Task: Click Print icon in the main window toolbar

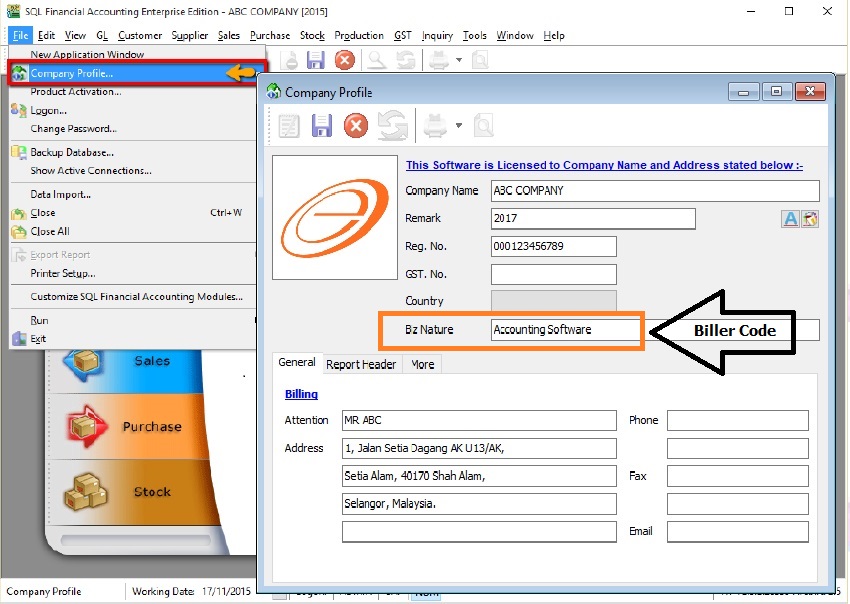Action: 439,60
